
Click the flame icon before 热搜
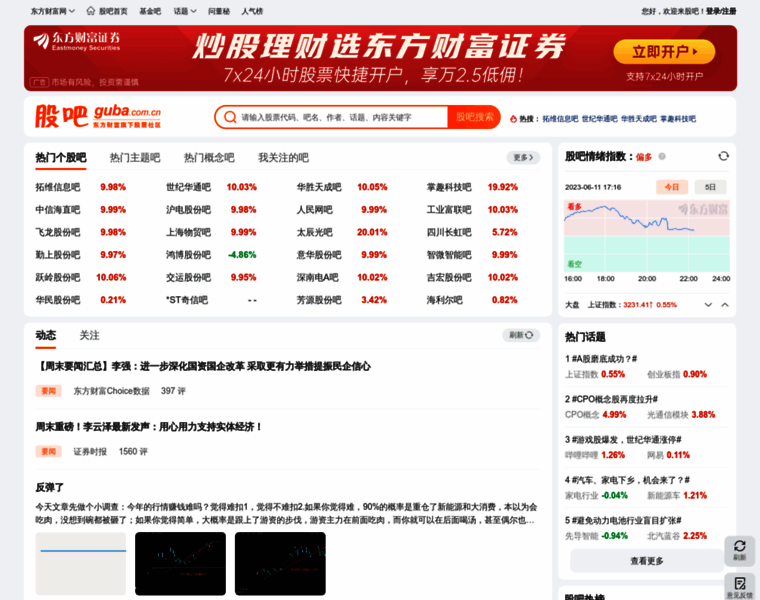(x=513, y=119)
